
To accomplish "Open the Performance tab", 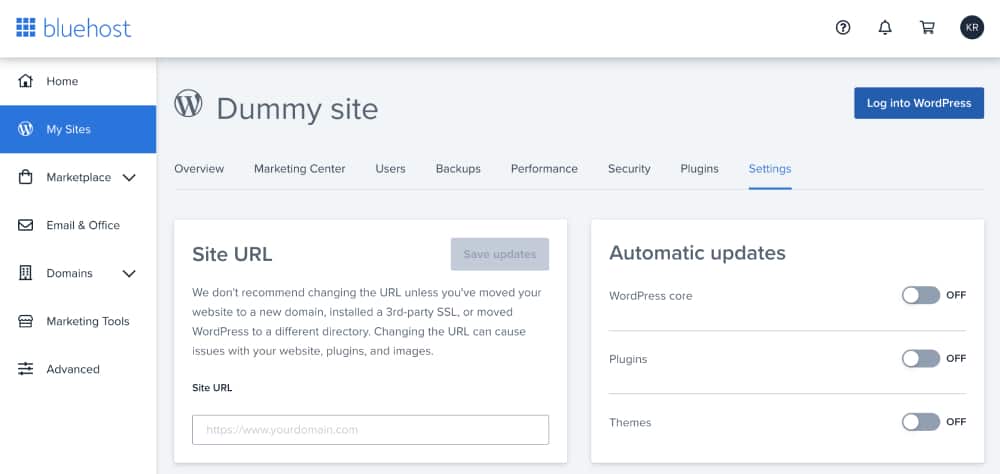I will pos(544,169).
